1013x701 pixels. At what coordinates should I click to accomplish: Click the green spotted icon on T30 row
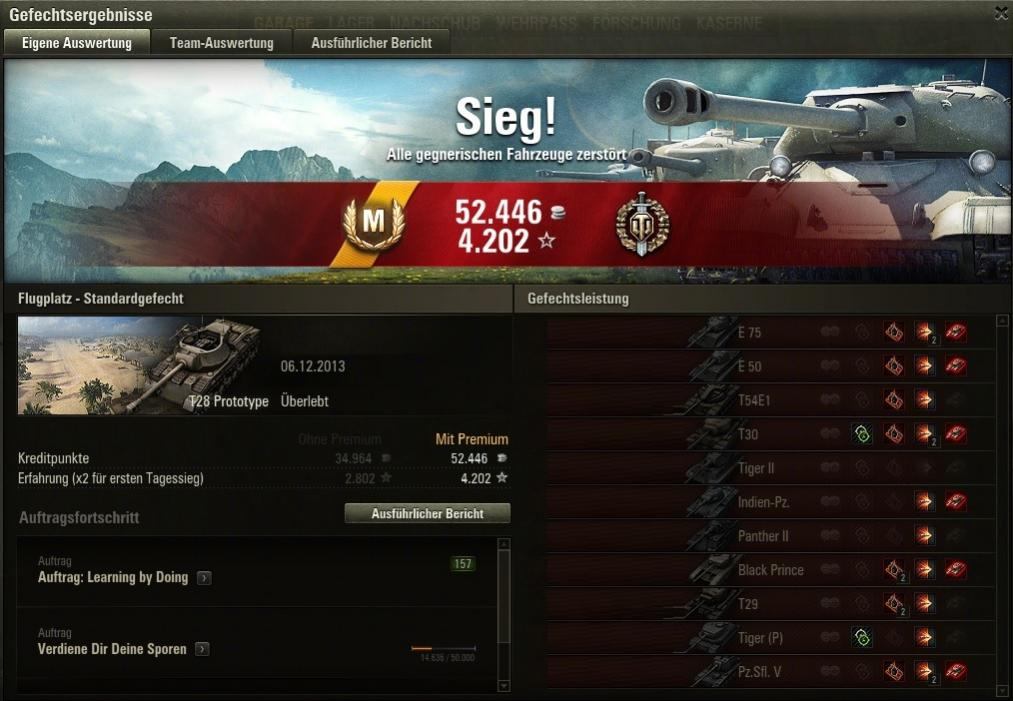(x=862, y=434)
